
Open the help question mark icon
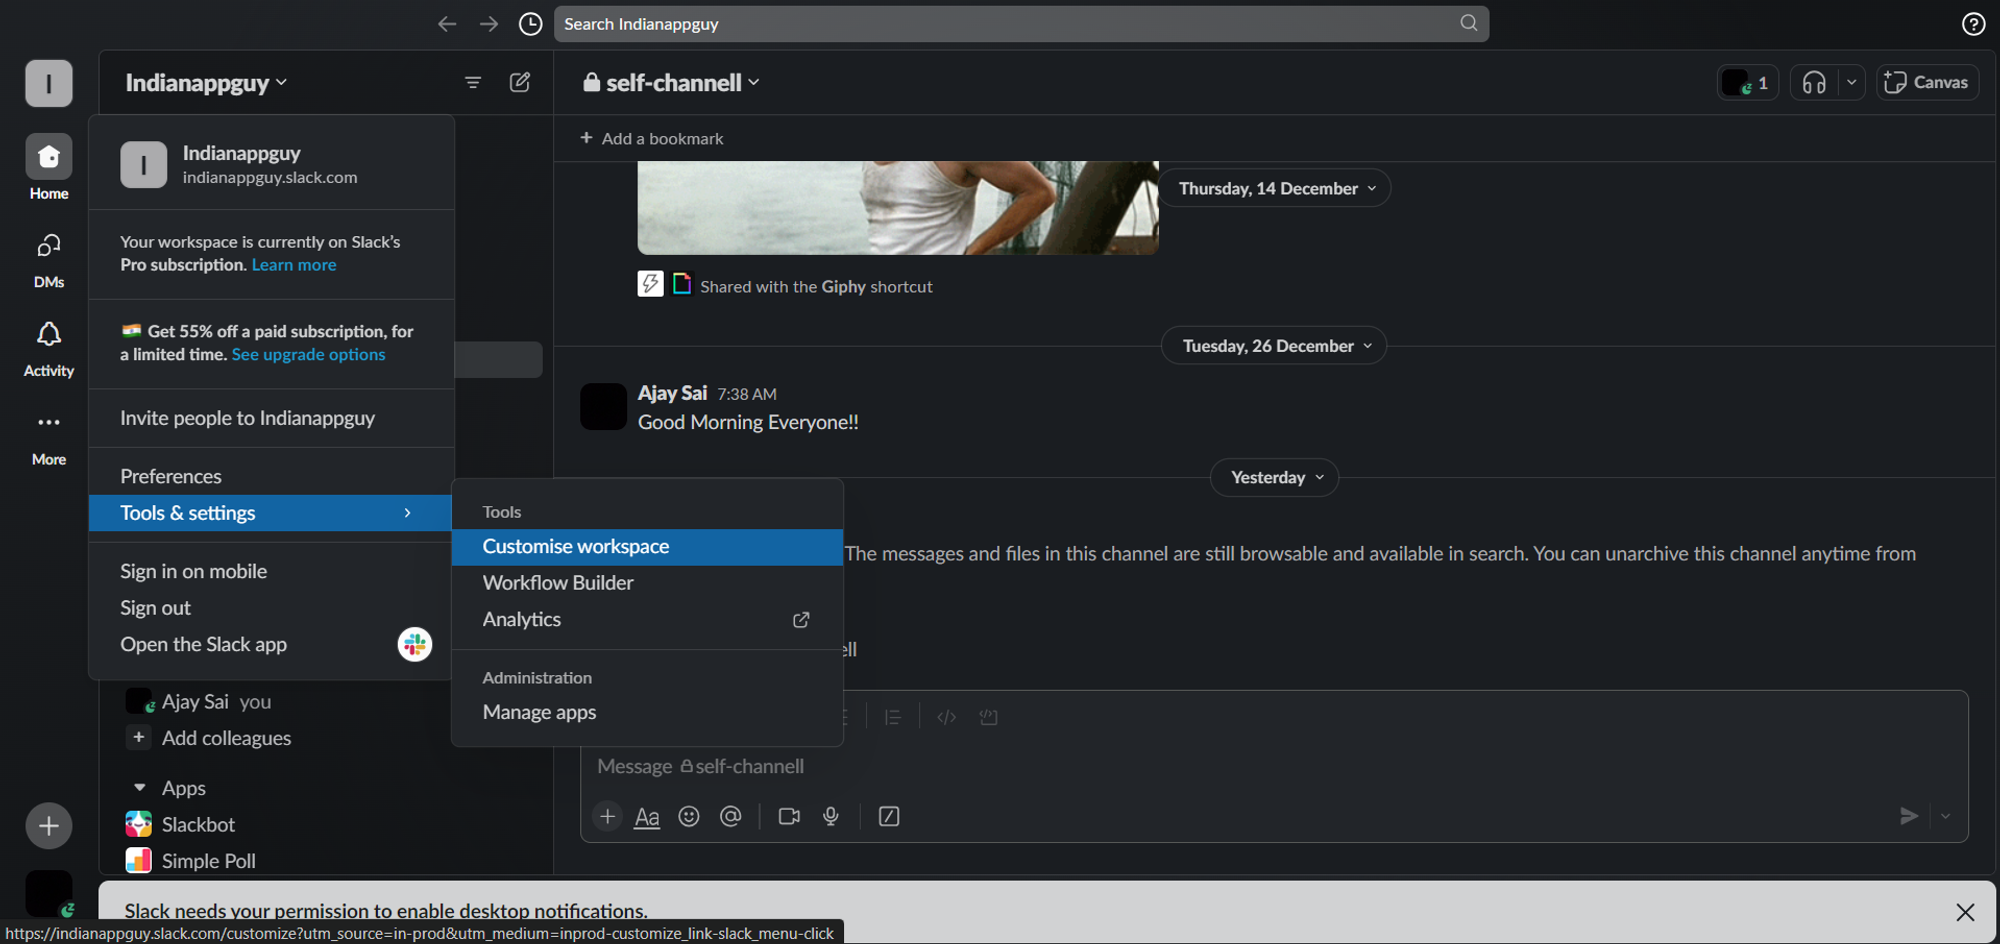tap(1973, 24)
